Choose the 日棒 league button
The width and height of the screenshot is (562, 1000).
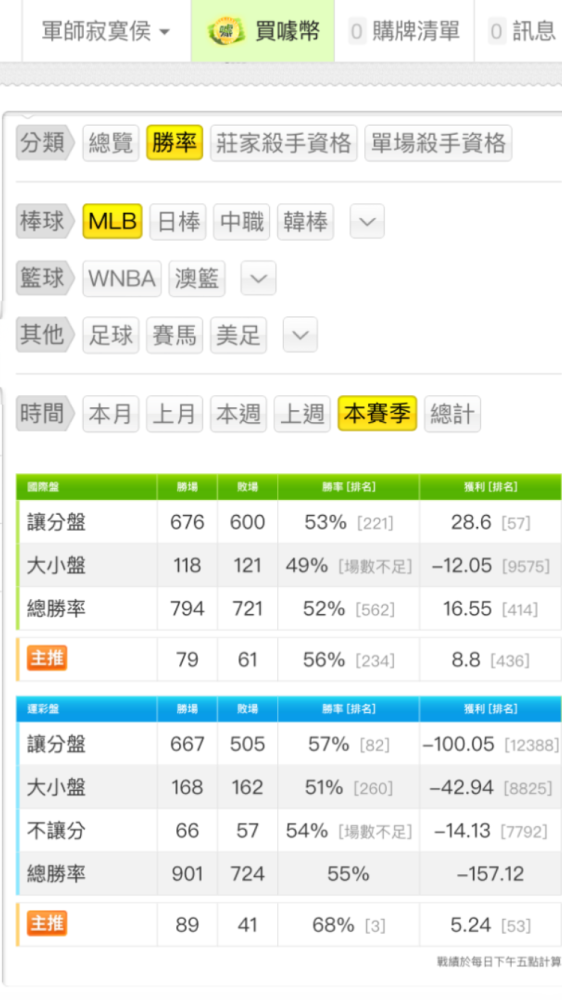178,222
